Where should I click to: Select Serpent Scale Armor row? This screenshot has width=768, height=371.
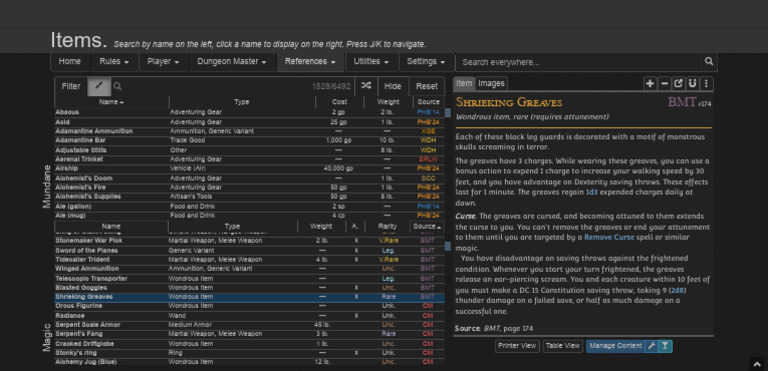tap(249, 325)
